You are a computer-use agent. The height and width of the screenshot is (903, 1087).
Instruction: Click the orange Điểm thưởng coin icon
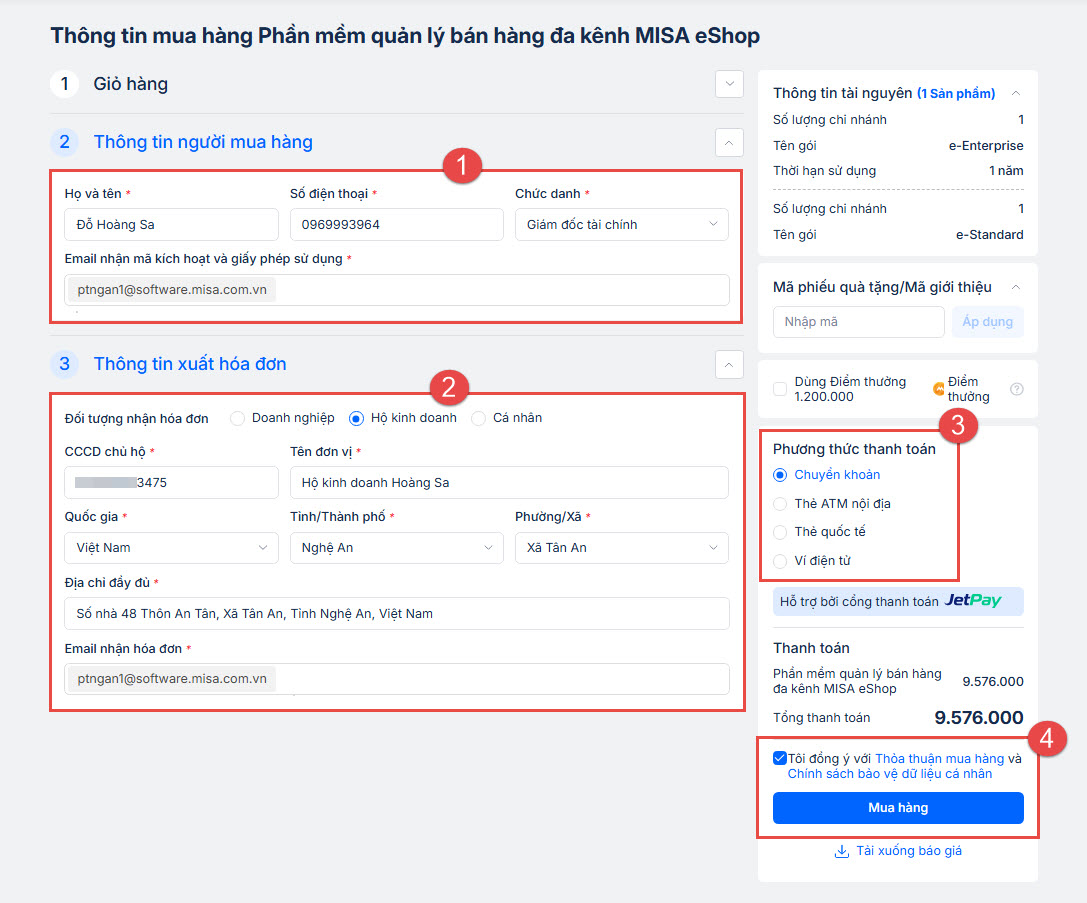(x=938, y=389)
